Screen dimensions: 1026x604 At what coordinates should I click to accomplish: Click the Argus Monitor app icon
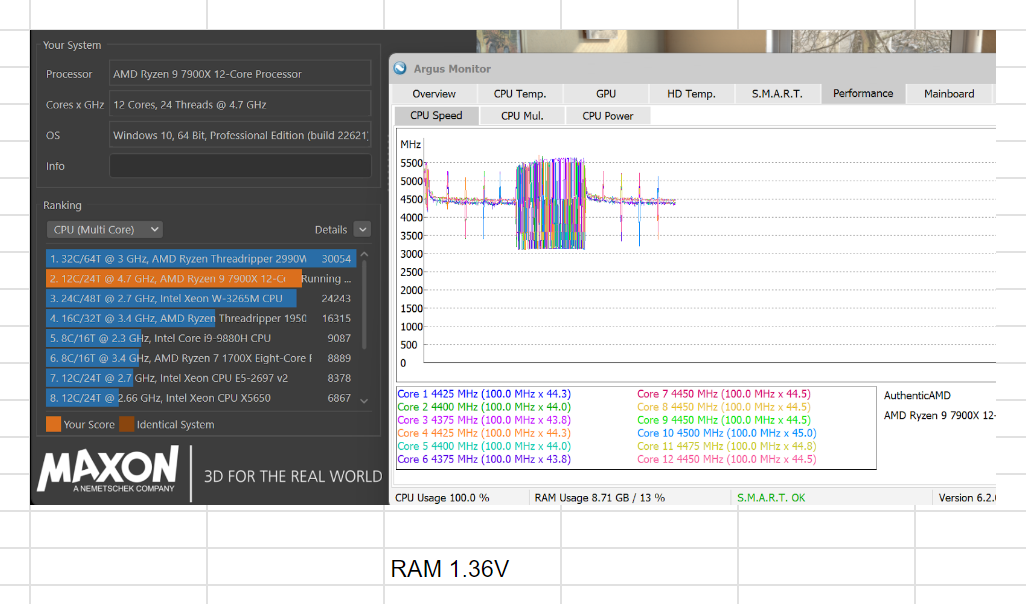pyautogui.click(x=400, y=69)
